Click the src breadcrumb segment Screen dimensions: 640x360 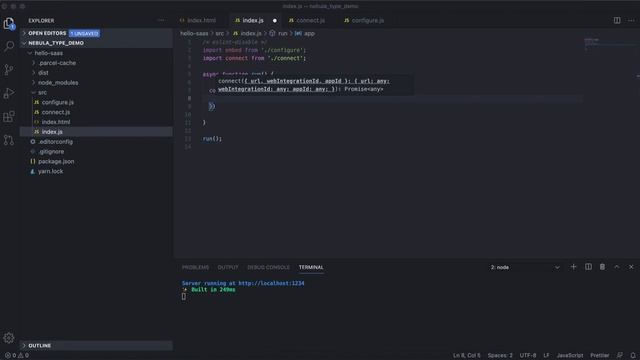coord(220,33)
